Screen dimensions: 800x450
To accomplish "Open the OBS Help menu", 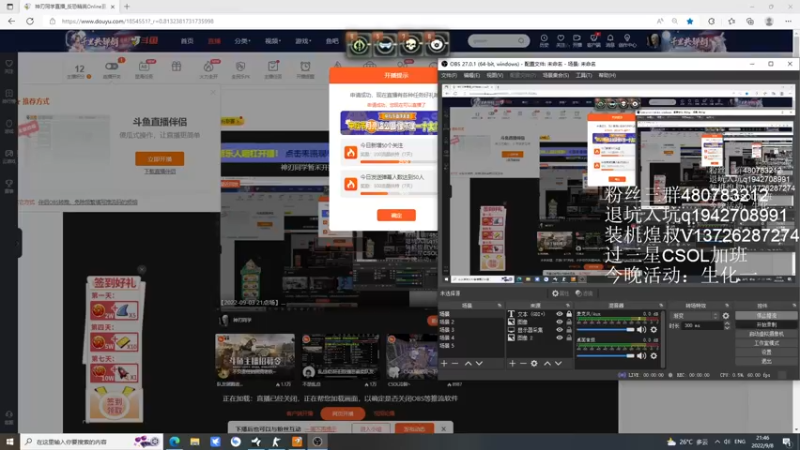I will click(x=607, y=75).
